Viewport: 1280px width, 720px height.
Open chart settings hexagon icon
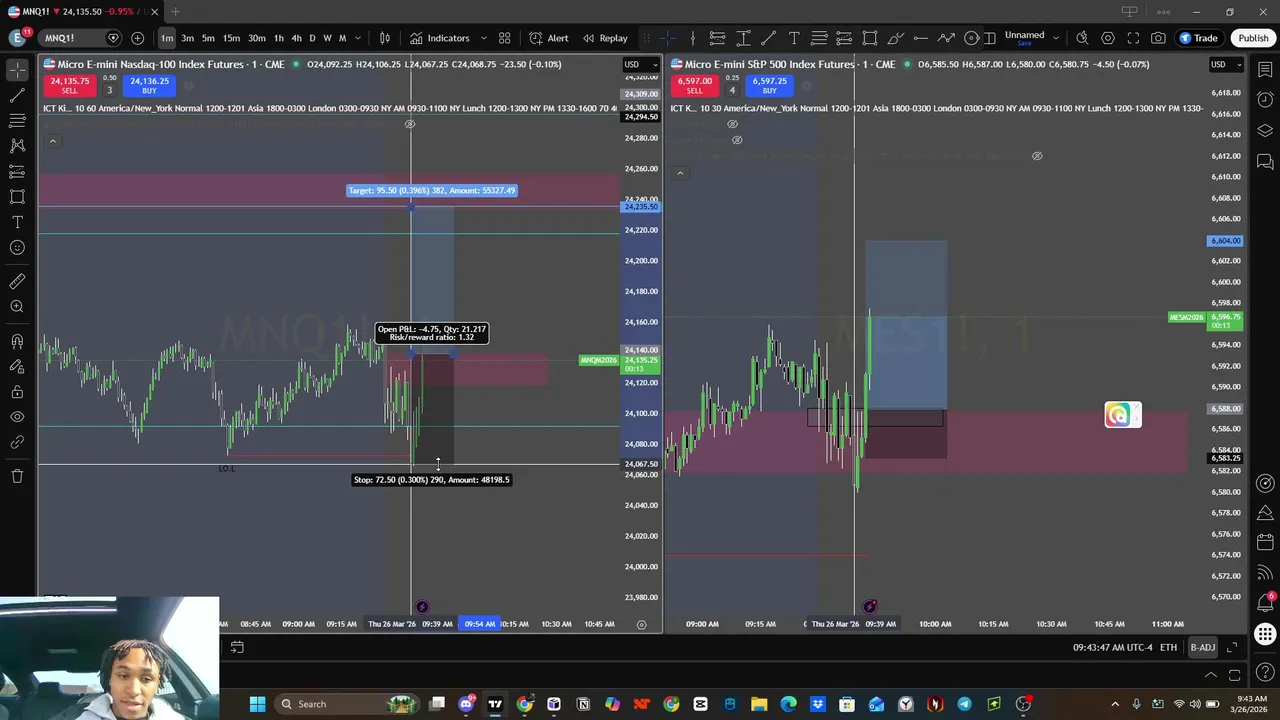[x=1108, y=38]
